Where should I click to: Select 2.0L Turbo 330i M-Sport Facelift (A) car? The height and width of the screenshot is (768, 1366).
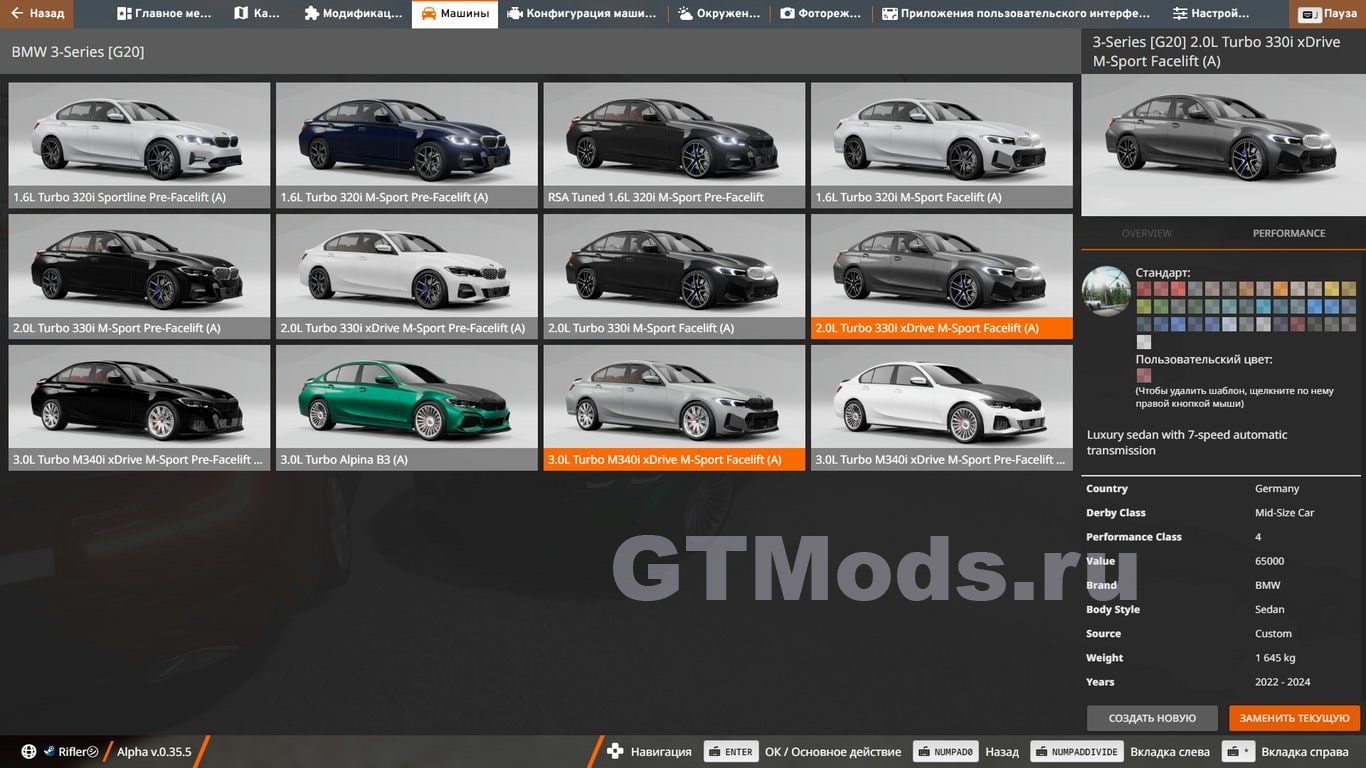pos(674,276)
